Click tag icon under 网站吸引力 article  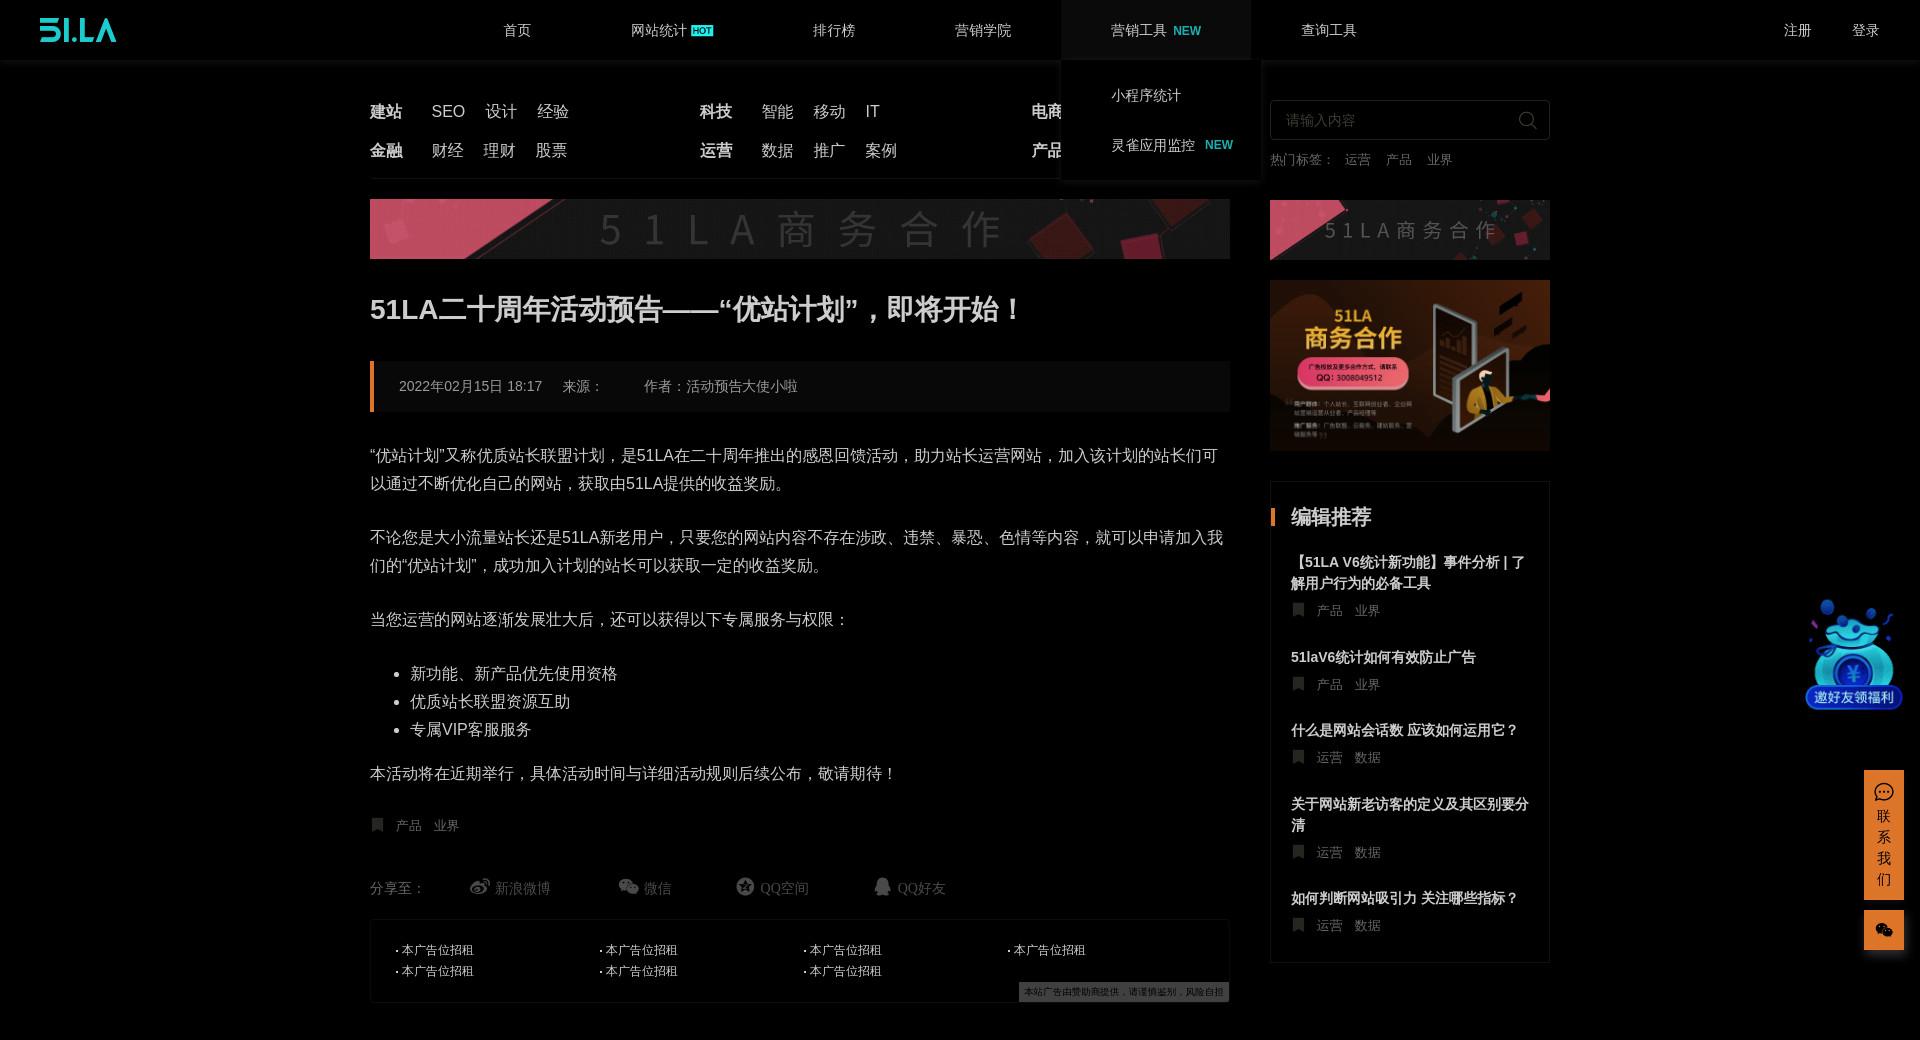[1298, 925]
